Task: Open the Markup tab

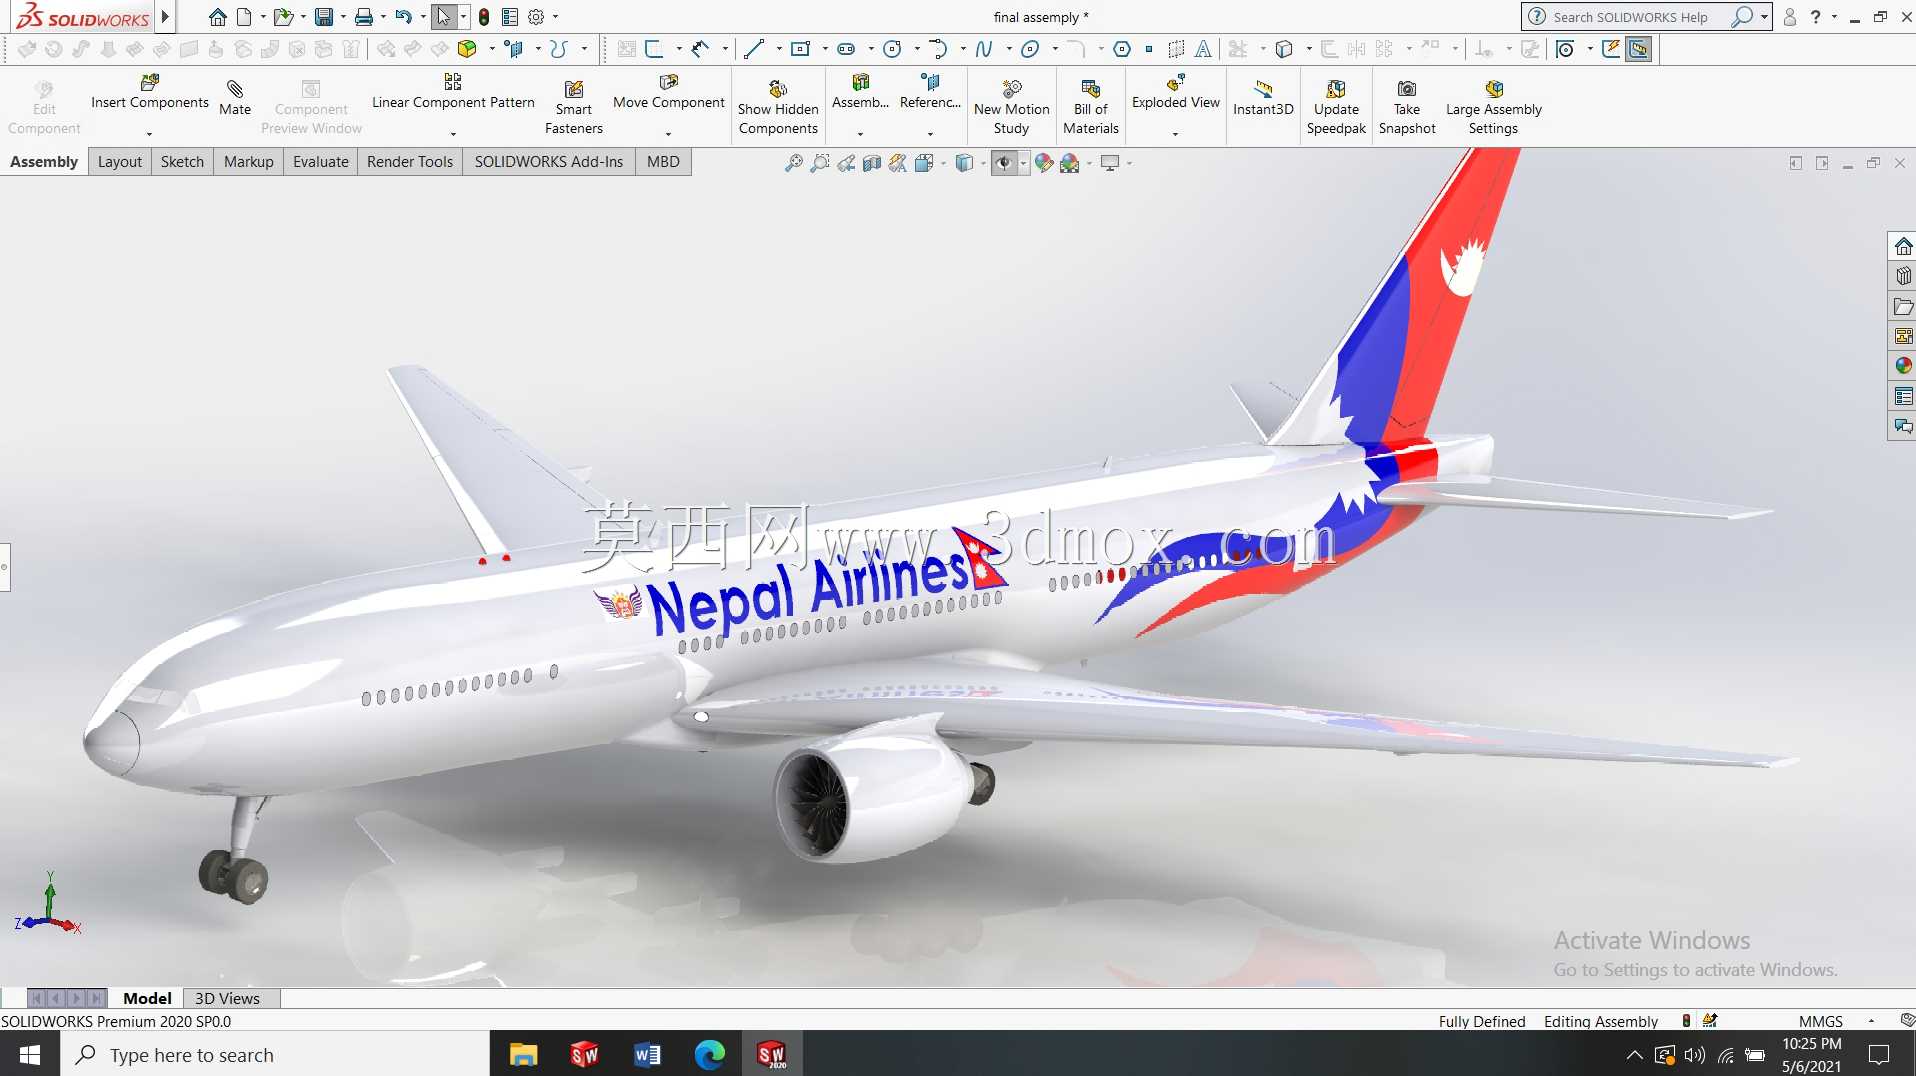Action: (249, 162)
